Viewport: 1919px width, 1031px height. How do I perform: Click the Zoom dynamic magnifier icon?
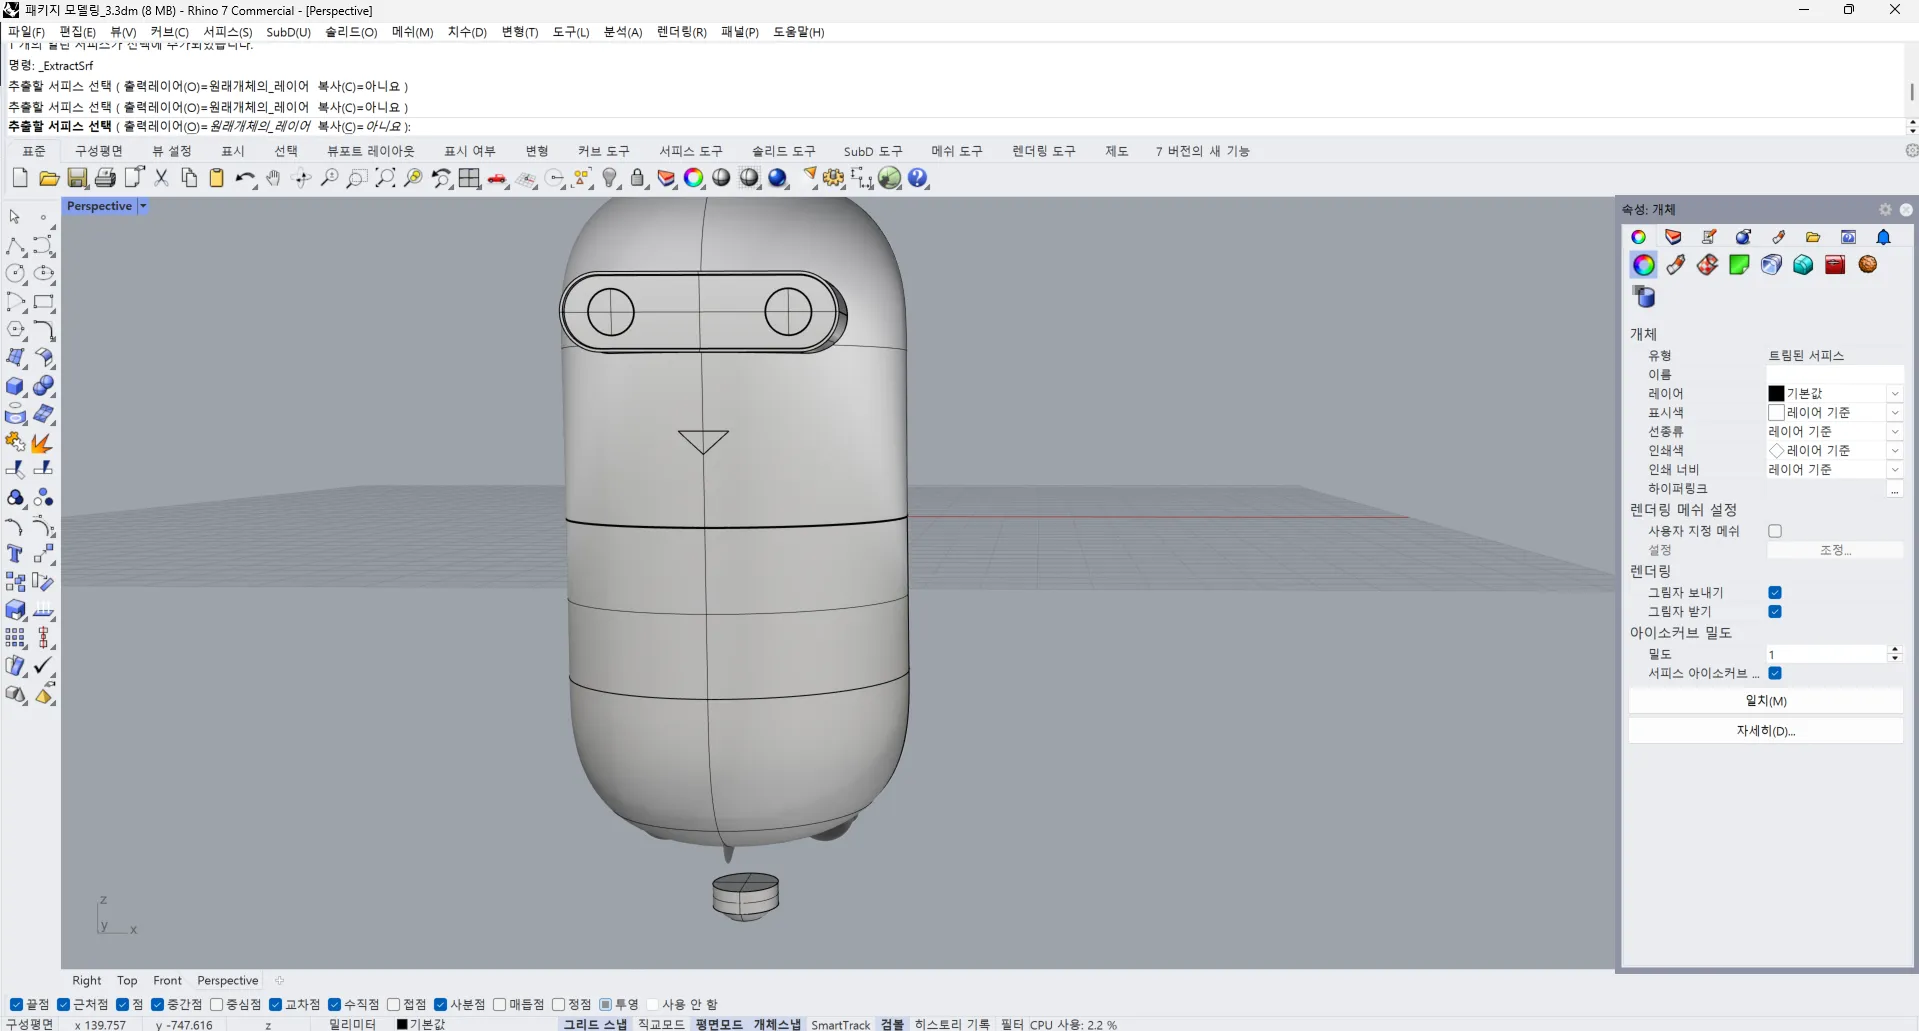click(329, 178)
